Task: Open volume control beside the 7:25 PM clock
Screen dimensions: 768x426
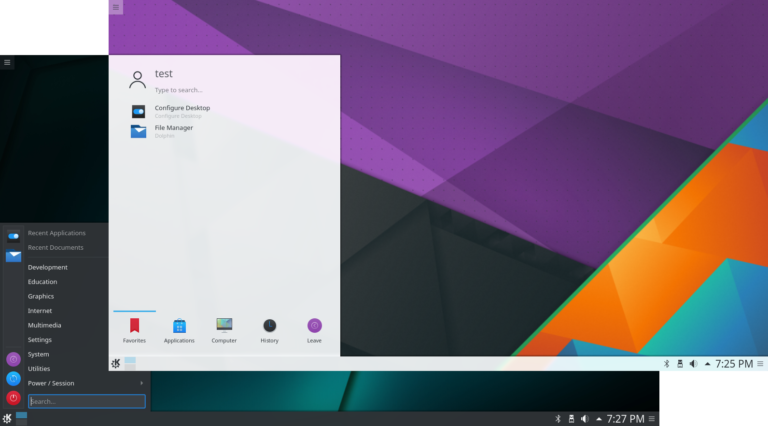Action: click(x=693, y=363)
